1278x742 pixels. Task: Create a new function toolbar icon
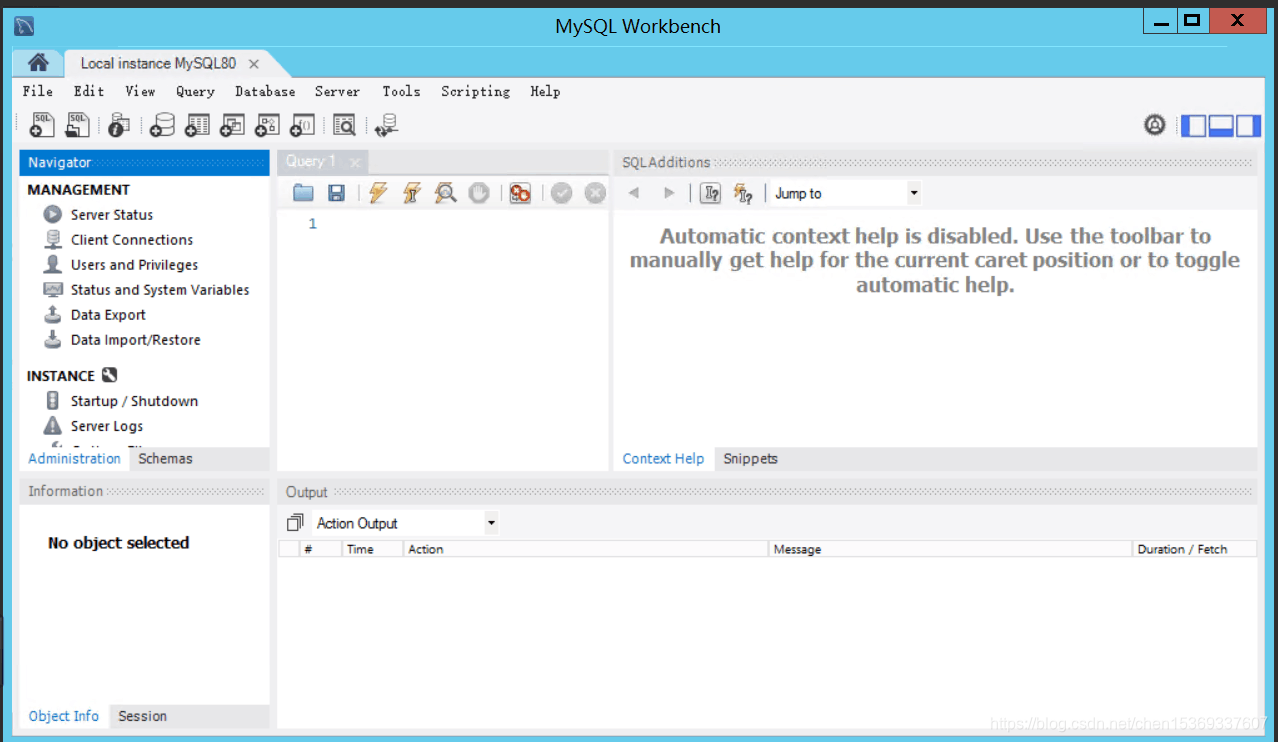point(302,125)
